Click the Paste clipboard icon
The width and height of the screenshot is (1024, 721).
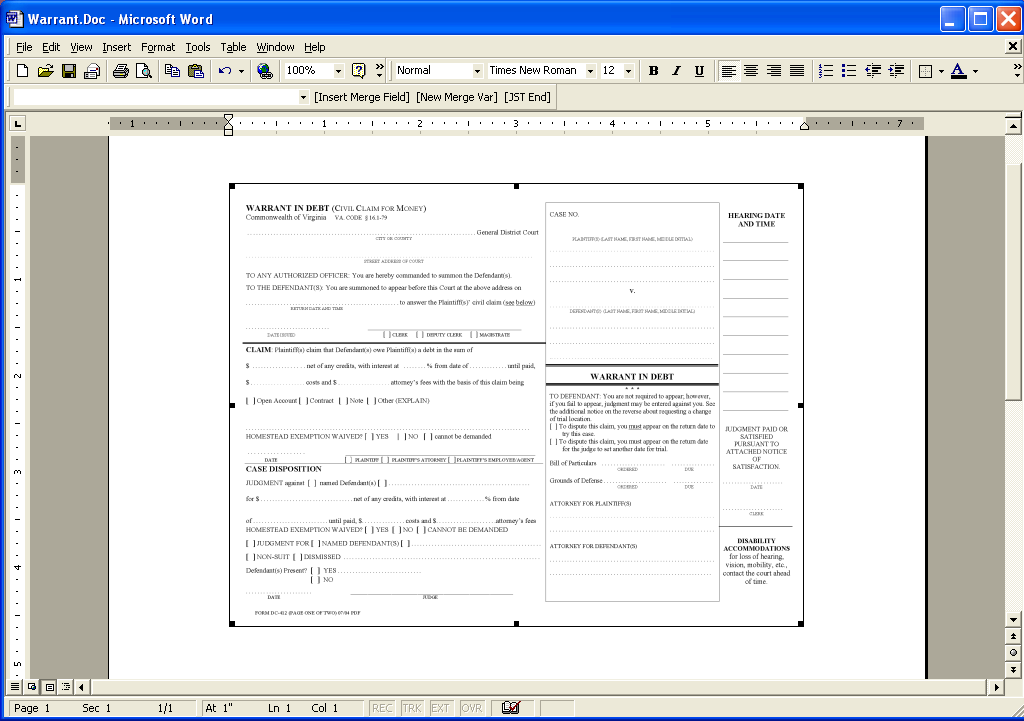pos(196,71)
